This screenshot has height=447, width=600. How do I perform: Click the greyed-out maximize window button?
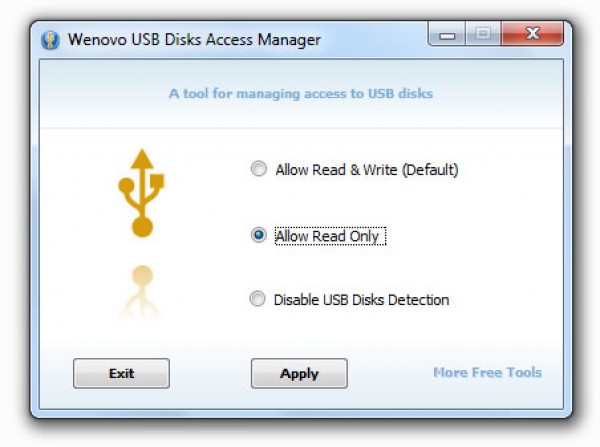tap(483, 37)
